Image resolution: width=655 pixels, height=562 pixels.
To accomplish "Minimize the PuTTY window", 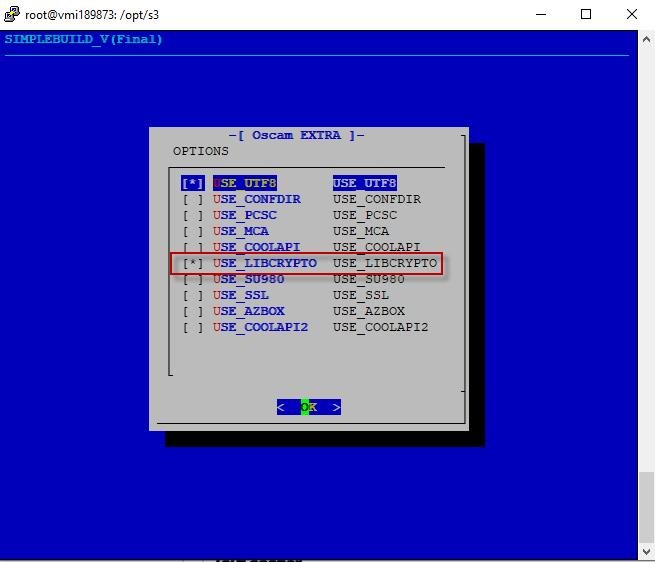I will pyautogui.click(x=541, y=14).
